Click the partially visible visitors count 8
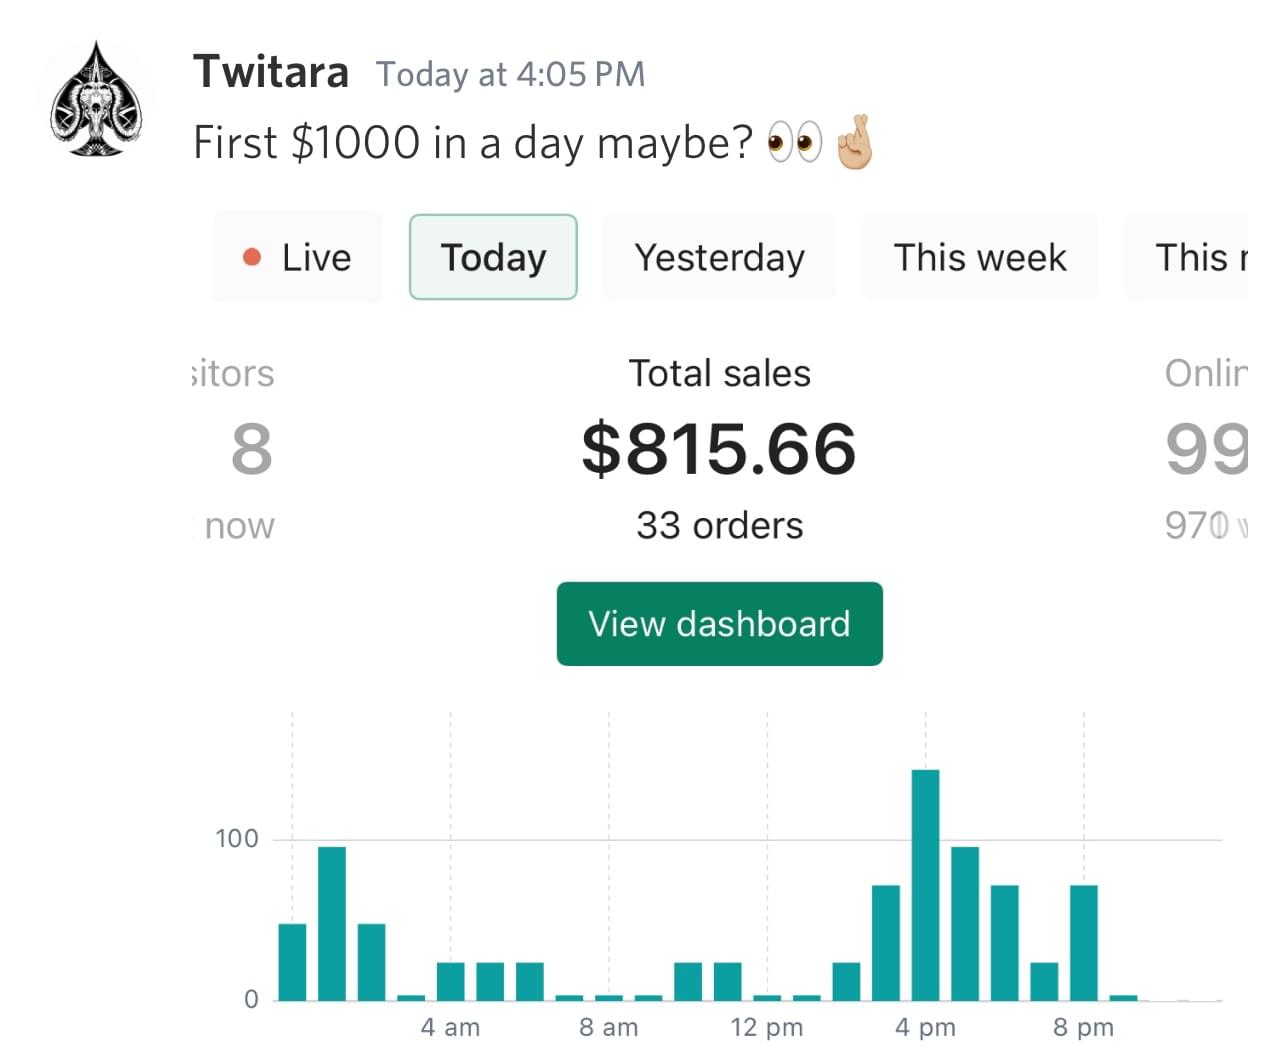 [x=251, y=449]
